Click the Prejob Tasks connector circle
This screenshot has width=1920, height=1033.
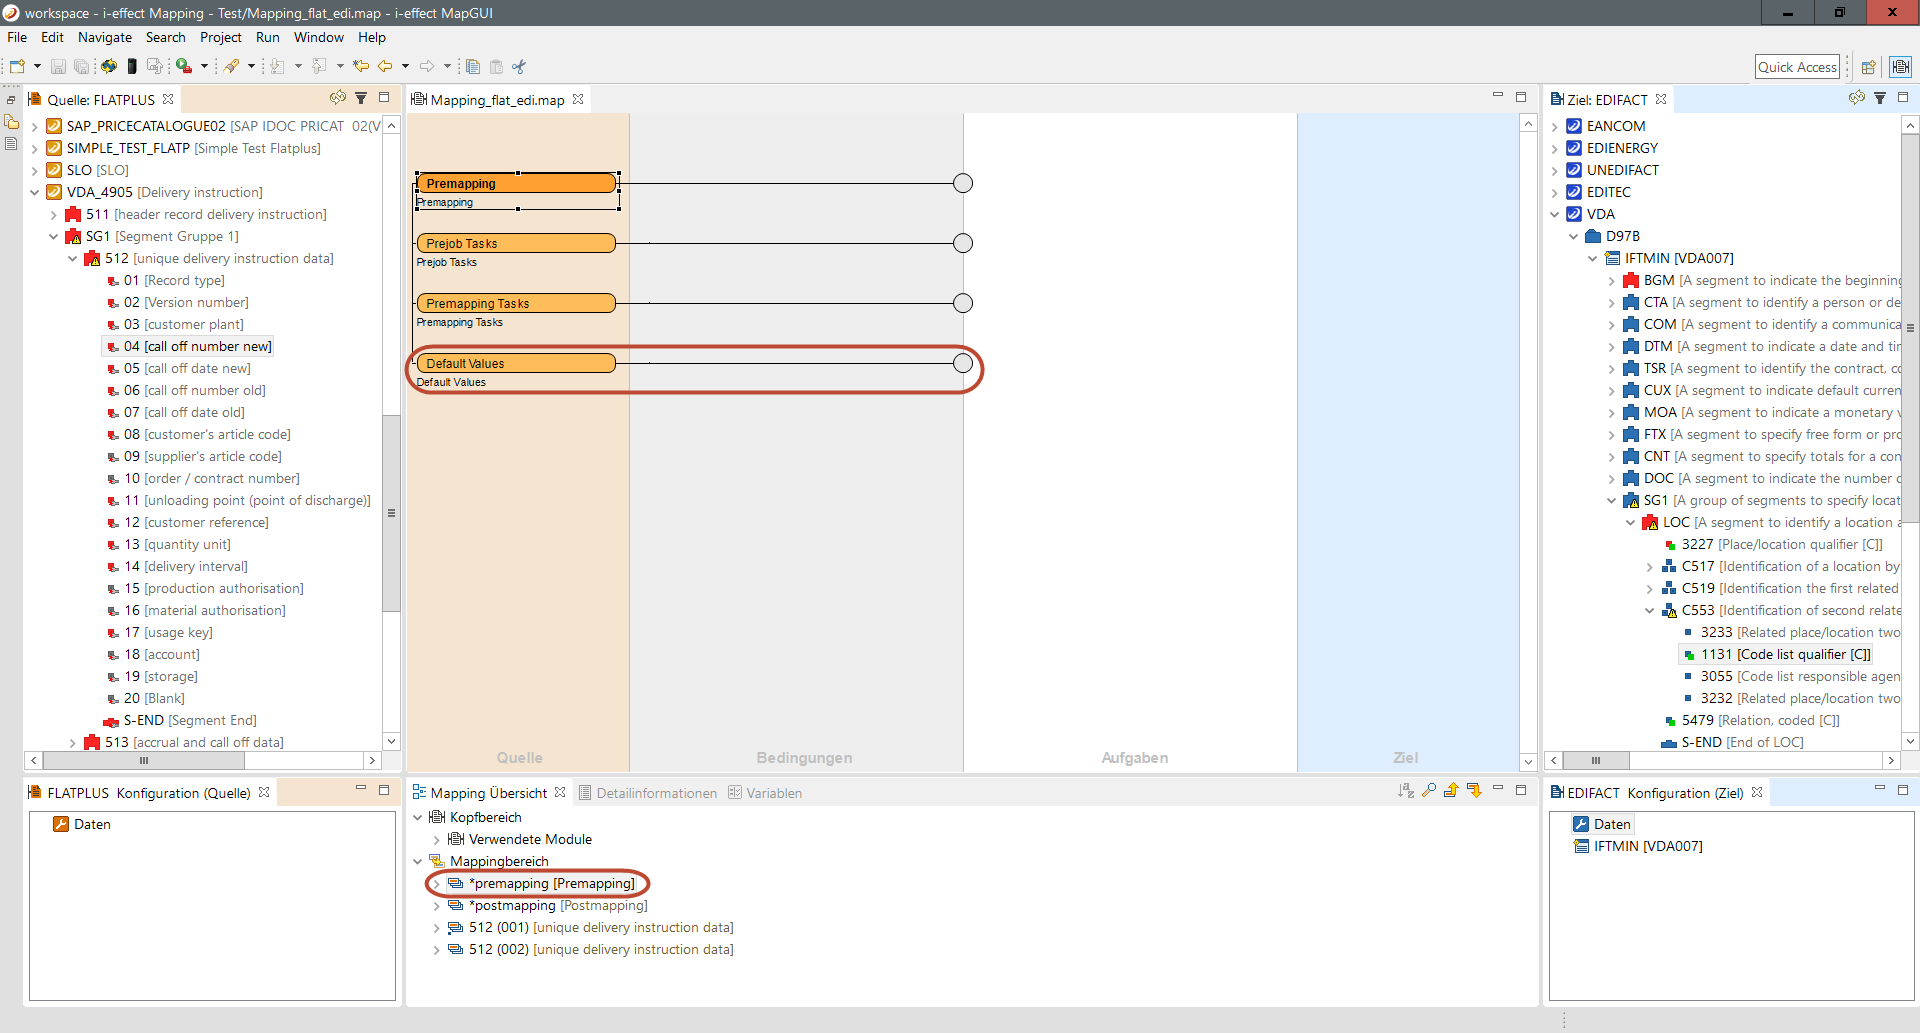point(963,243)
